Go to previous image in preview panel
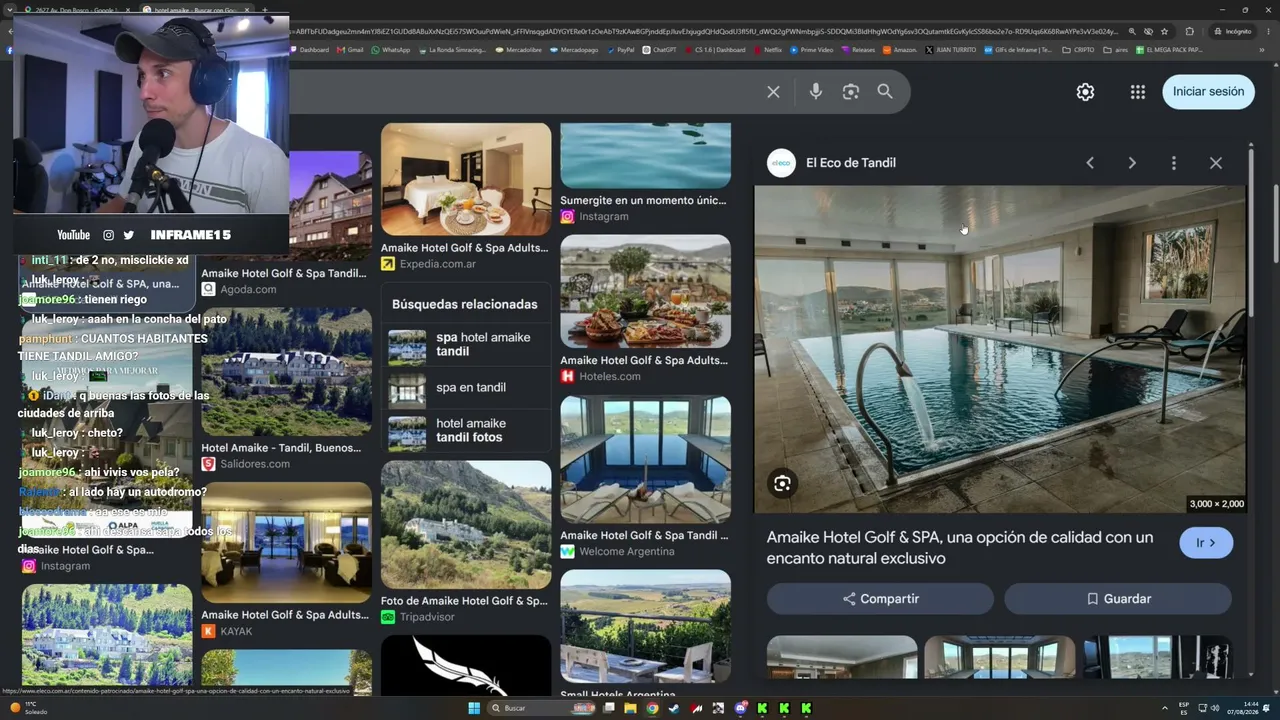The image size is (1280, 720). point(1090,163)
